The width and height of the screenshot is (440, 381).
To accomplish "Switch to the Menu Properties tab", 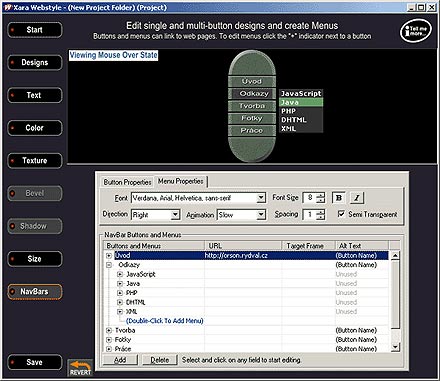I will tap(181, 181).
